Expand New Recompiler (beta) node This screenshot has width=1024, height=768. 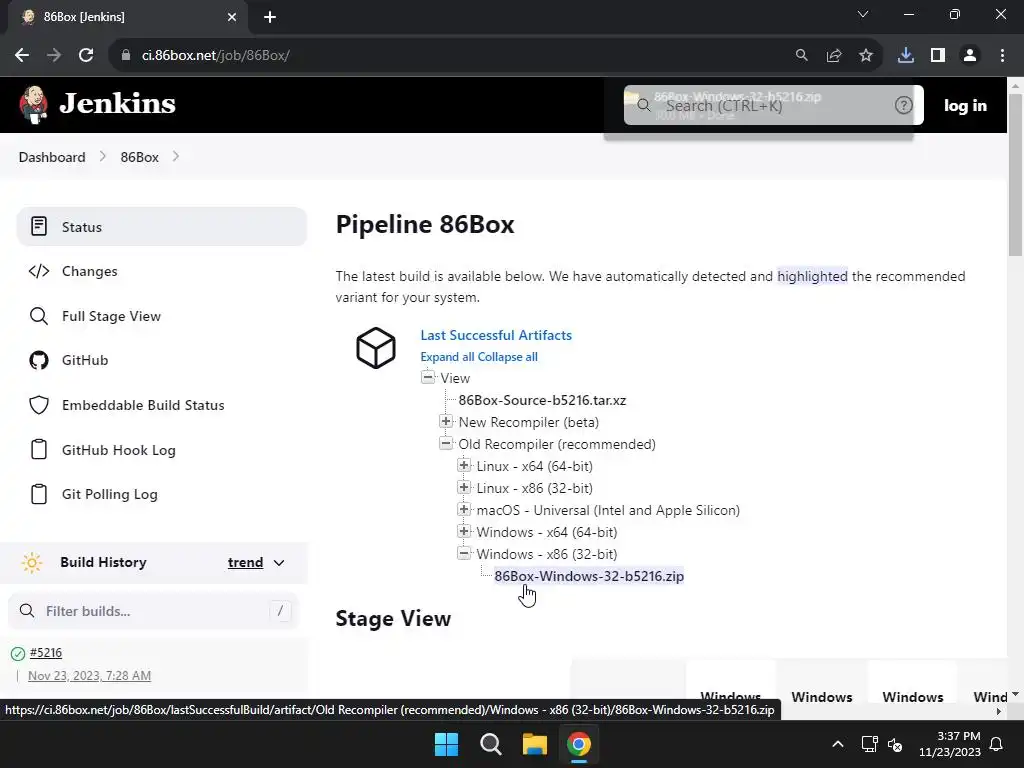click(446, 421)
